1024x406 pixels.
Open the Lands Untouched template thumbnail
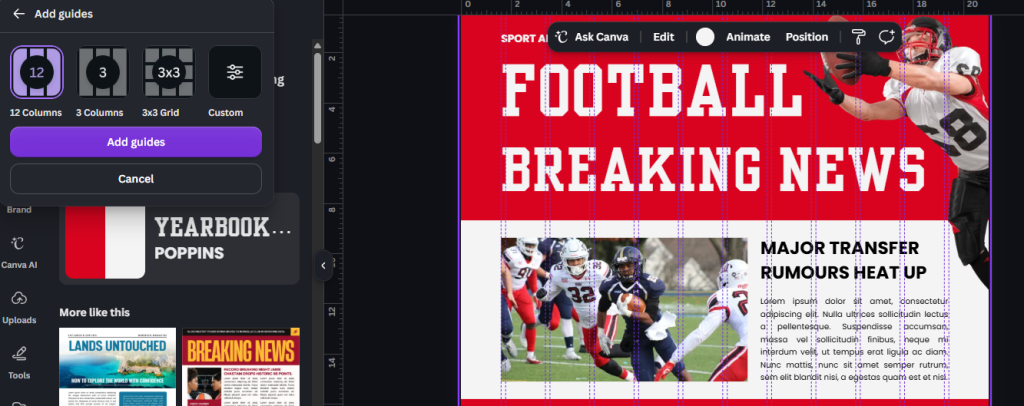(x=118, y=367)
